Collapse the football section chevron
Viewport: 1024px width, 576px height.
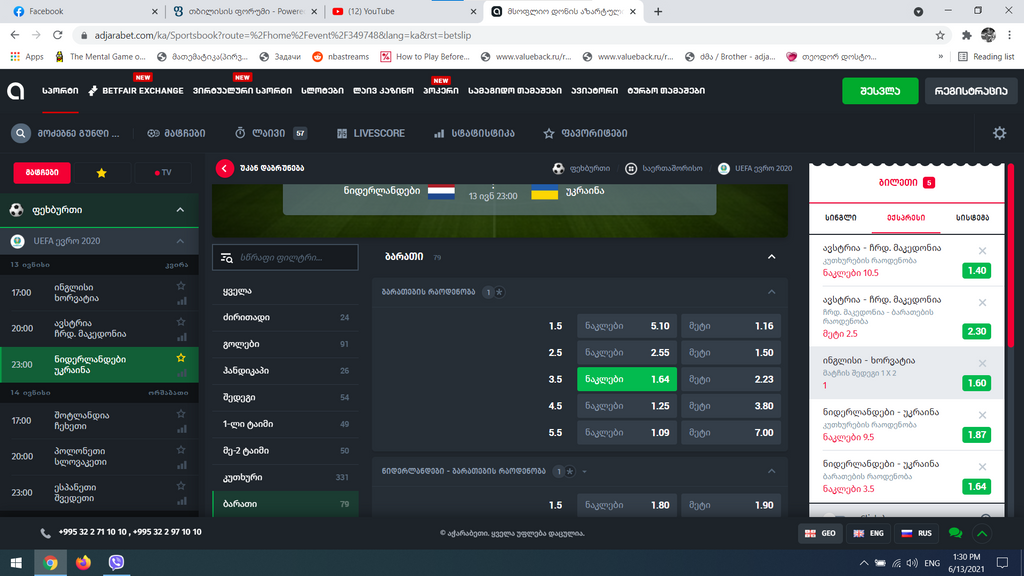[180, 210]
